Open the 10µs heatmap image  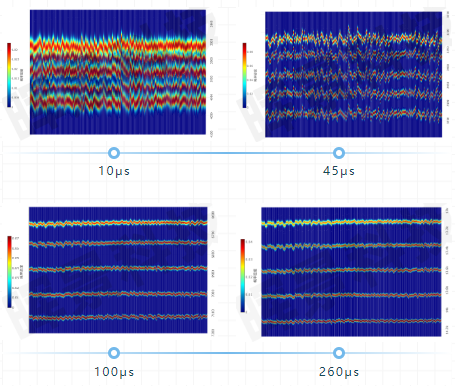coord(118,72)
